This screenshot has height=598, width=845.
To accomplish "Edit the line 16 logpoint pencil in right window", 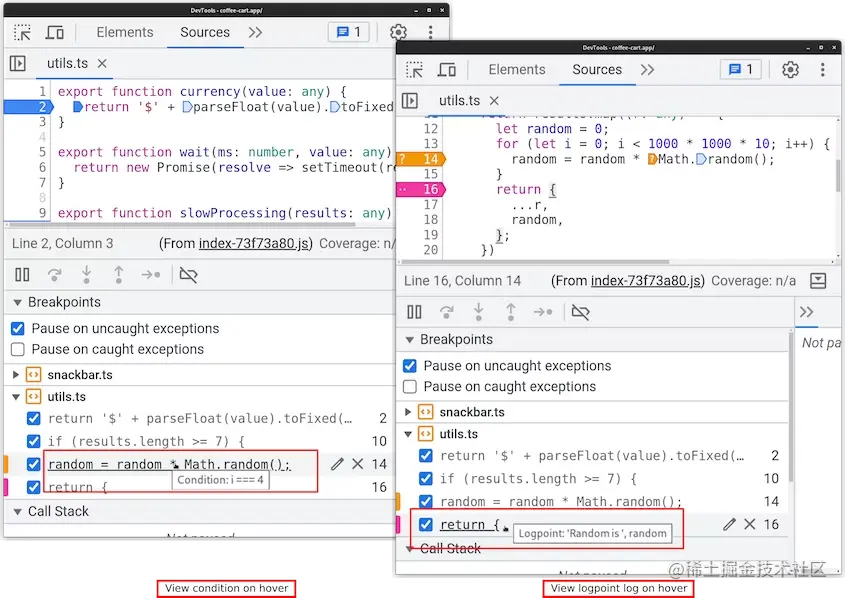I will click(x=730, y=524).
